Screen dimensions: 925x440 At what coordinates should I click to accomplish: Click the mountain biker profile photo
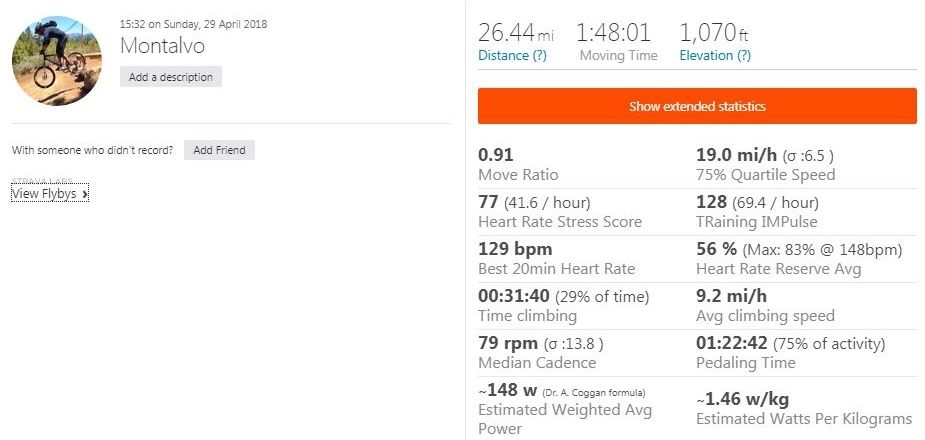56,60
